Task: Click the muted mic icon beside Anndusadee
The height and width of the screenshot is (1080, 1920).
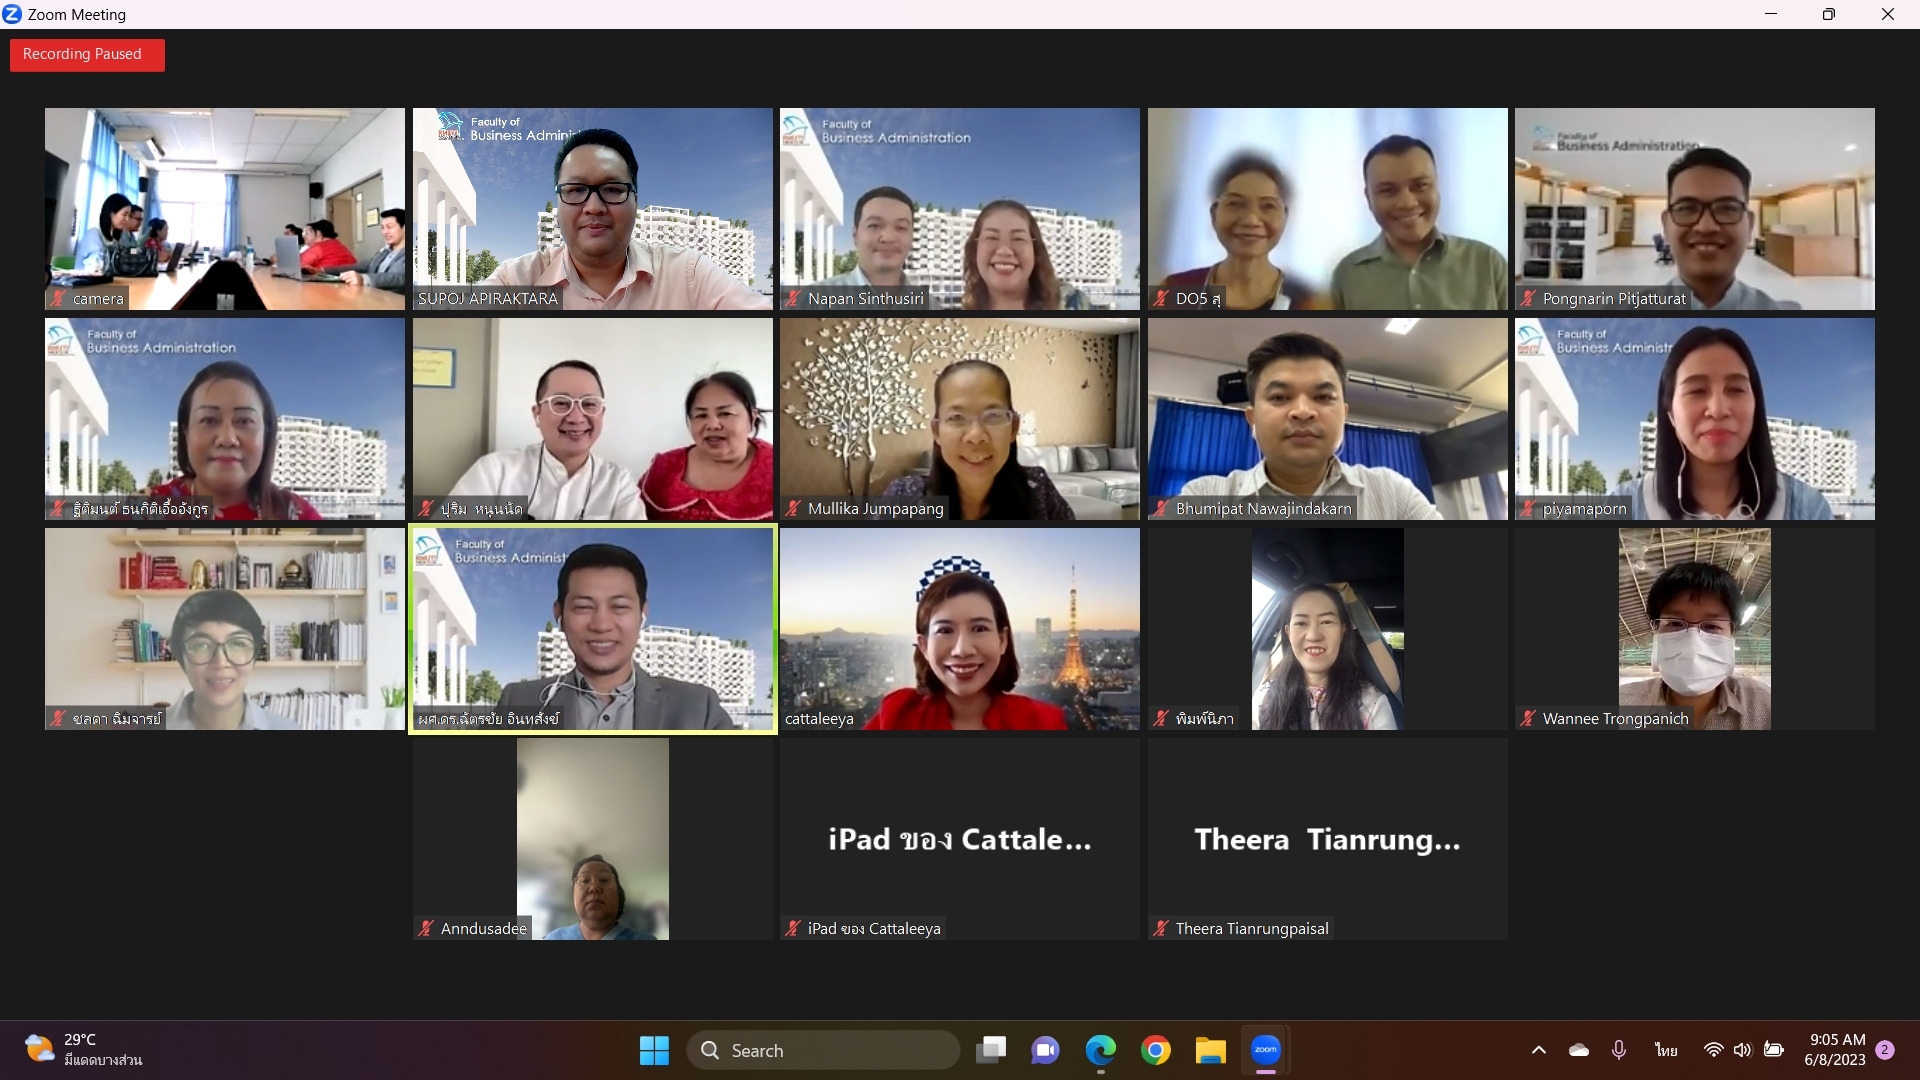Action: point(426,928)
